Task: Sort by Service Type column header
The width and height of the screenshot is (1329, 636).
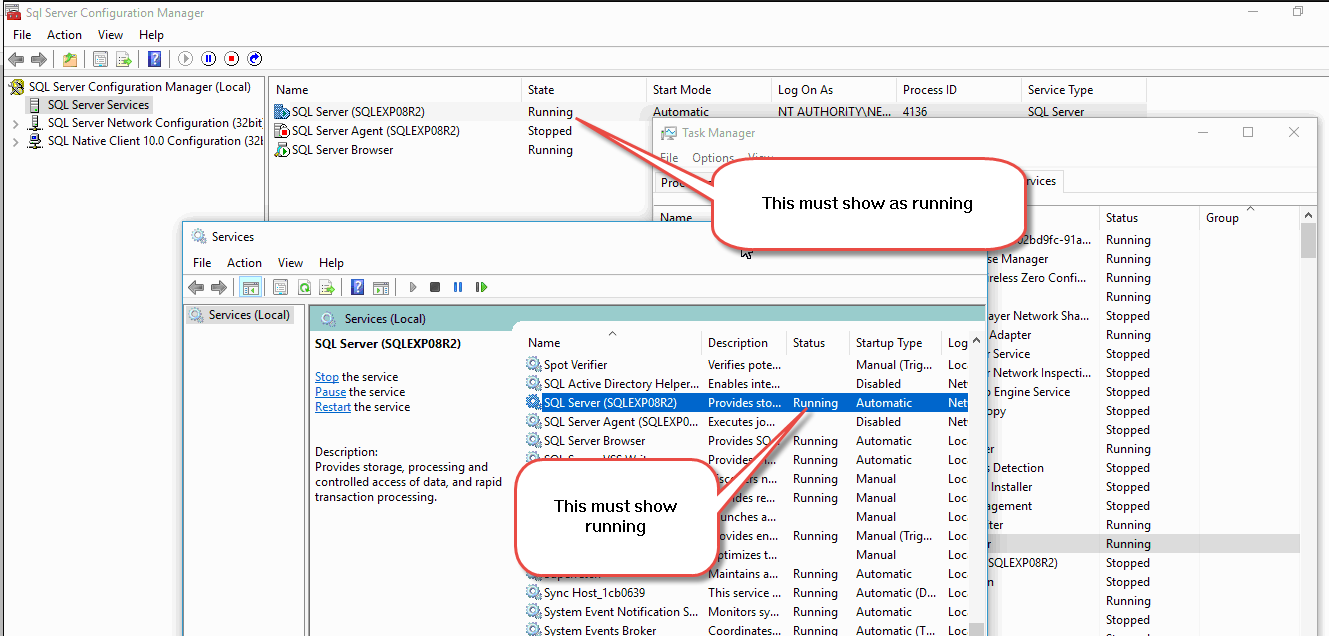Action: click(x=1084, y=90)
